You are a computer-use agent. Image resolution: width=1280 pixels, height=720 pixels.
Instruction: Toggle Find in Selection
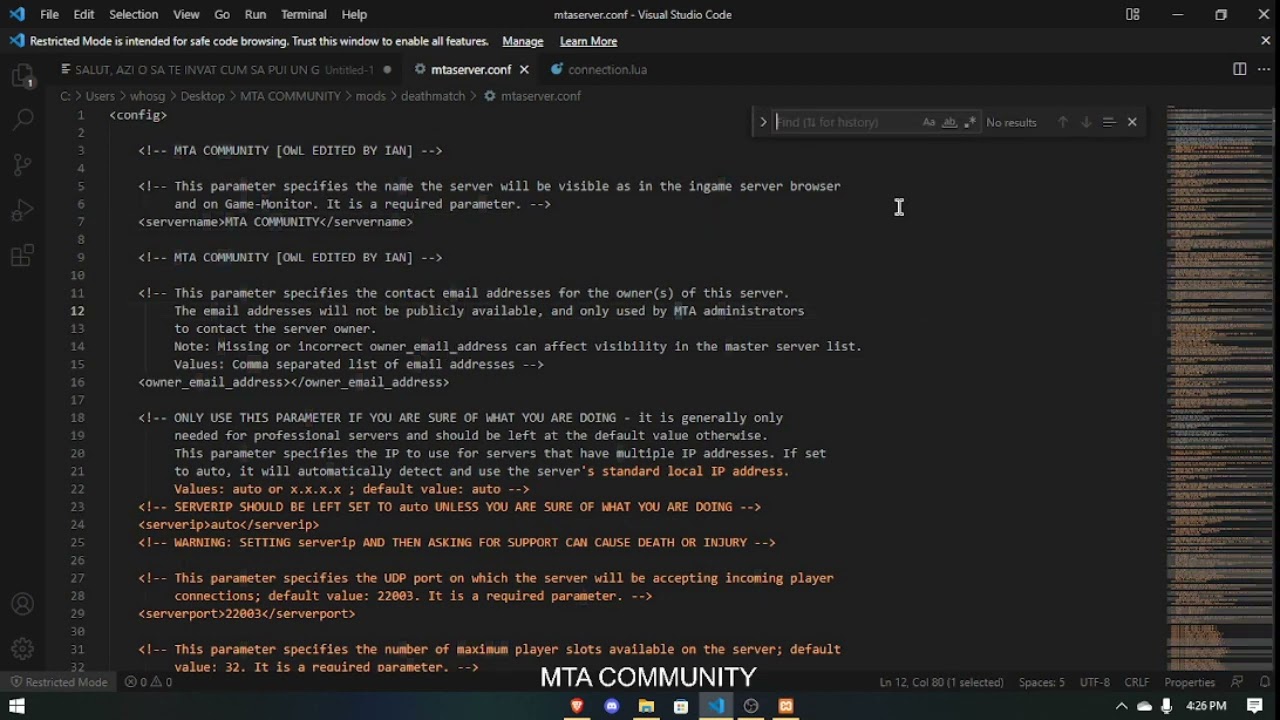point(1108,122)
